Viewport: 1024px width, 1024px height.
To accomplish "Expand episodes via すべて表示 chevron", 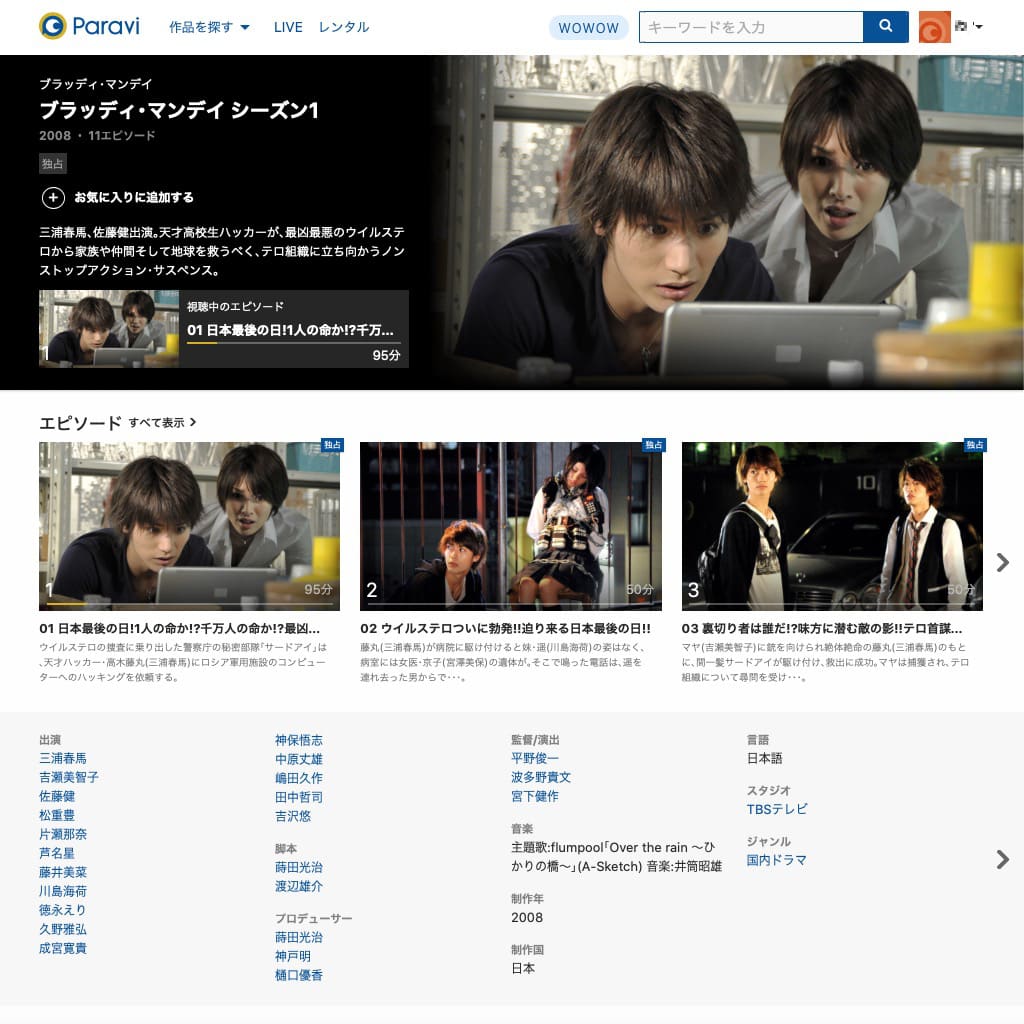I will point(193,423).
